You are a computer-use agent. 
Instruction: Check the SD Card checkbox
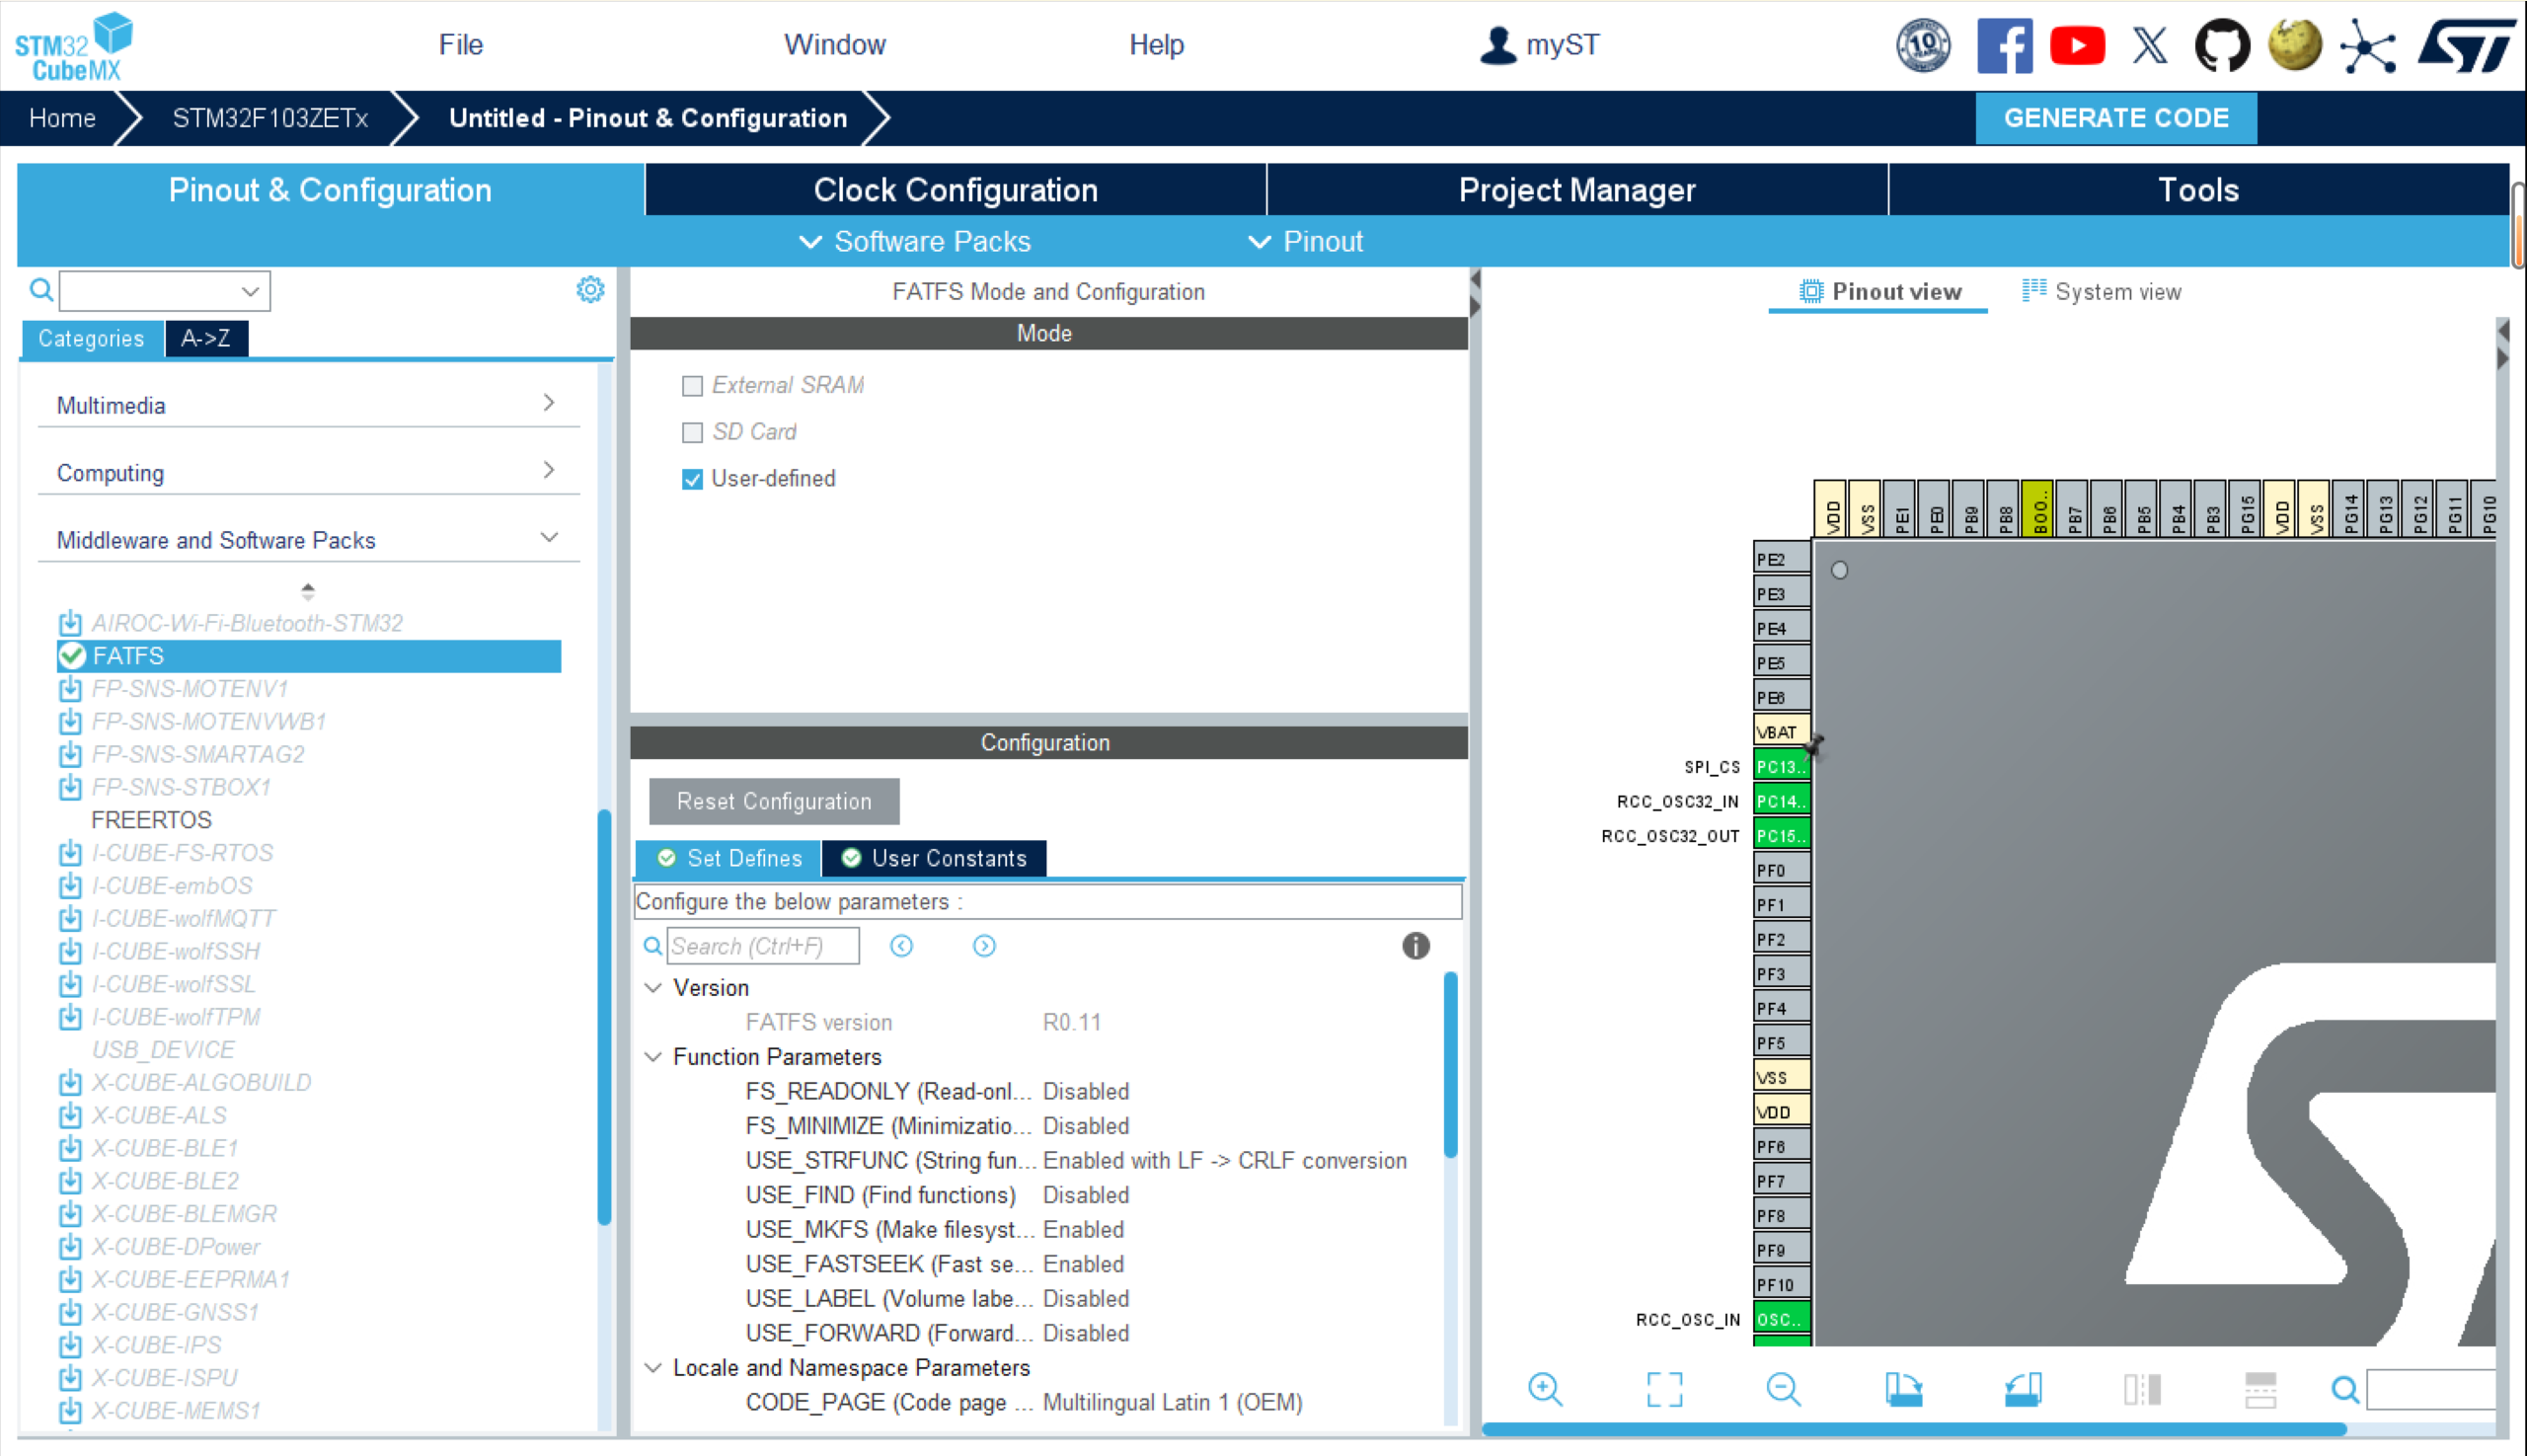pos(692,432)
